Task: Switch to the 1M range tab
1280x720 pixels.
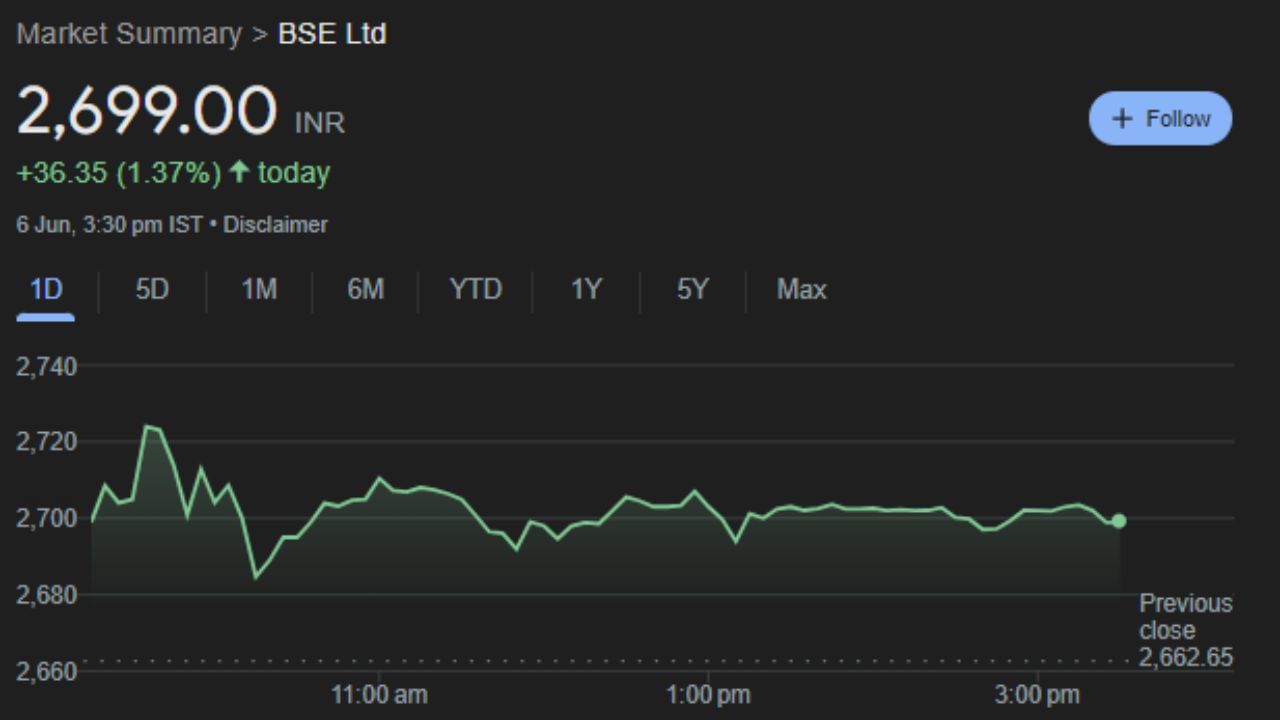Action: tap(259, 290)
